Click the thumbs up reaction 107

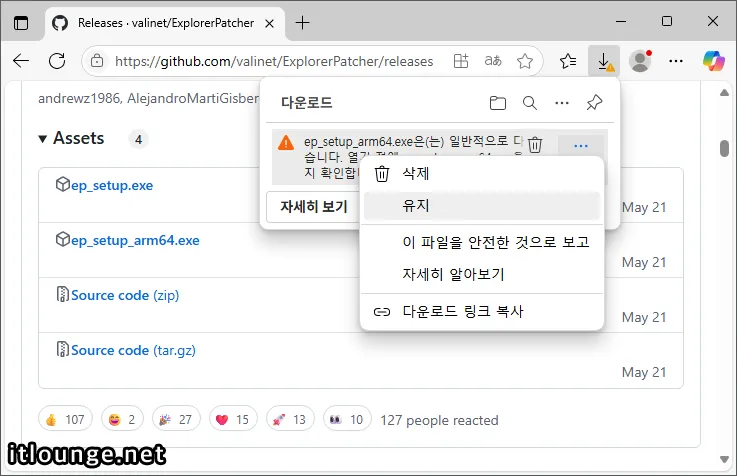[x=65, y=419]
